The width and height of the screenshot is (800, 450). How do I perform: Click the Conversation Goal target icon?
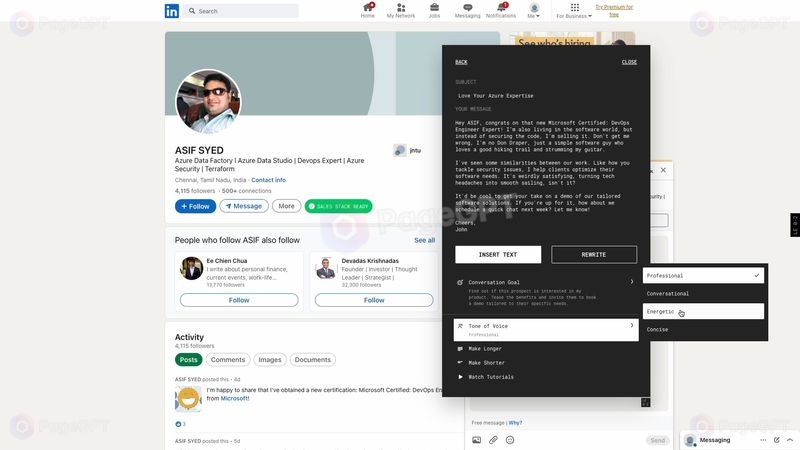[460, 282]
